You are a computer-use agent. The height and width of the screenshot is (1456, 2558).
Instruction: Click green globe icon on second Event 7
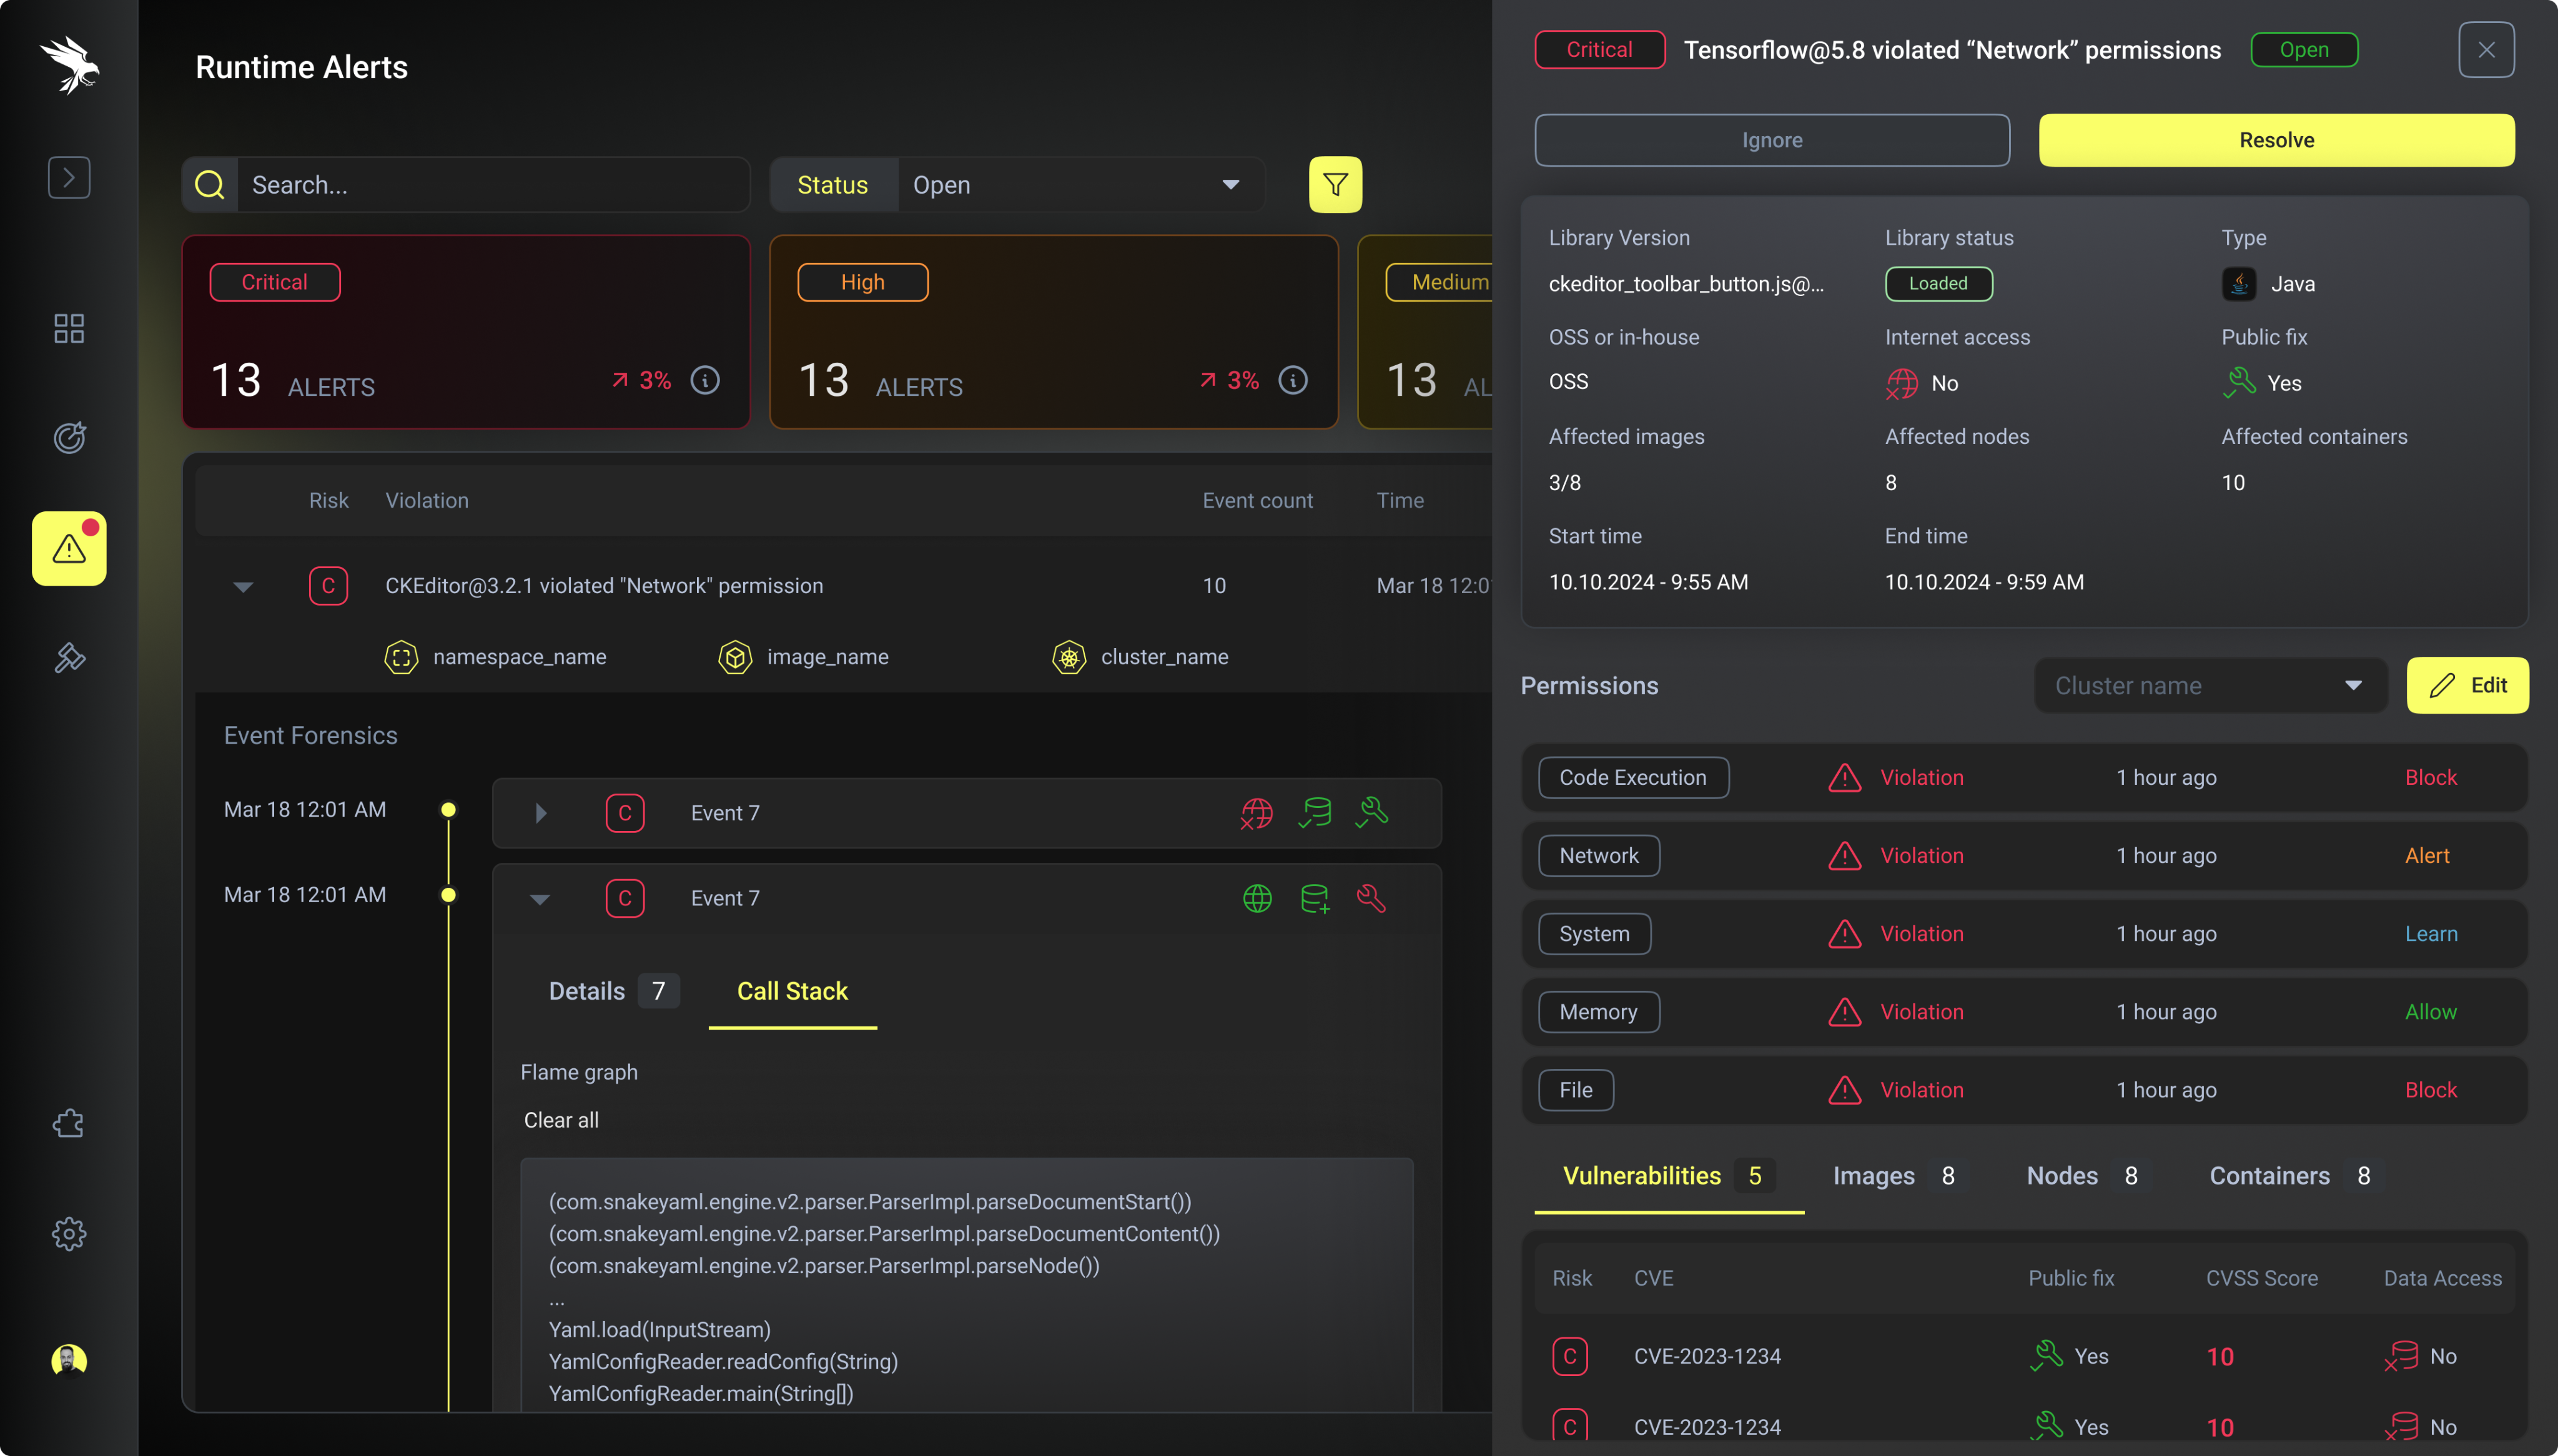coord(1257,898)
